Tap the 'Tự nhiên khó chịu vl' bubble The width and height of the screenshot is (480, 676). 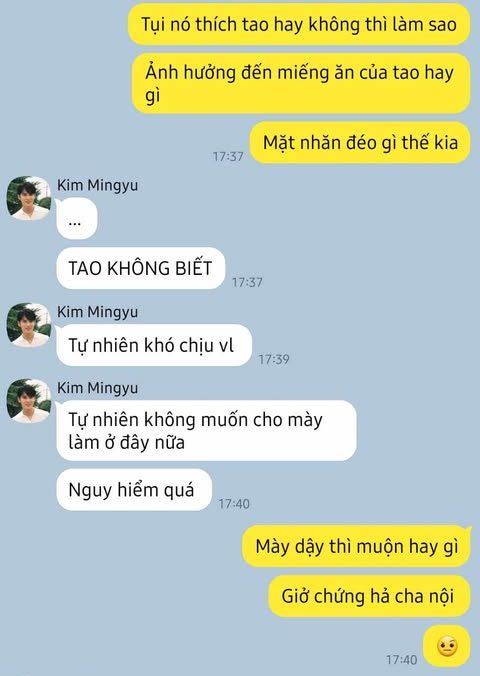click(x=154, y=345)
